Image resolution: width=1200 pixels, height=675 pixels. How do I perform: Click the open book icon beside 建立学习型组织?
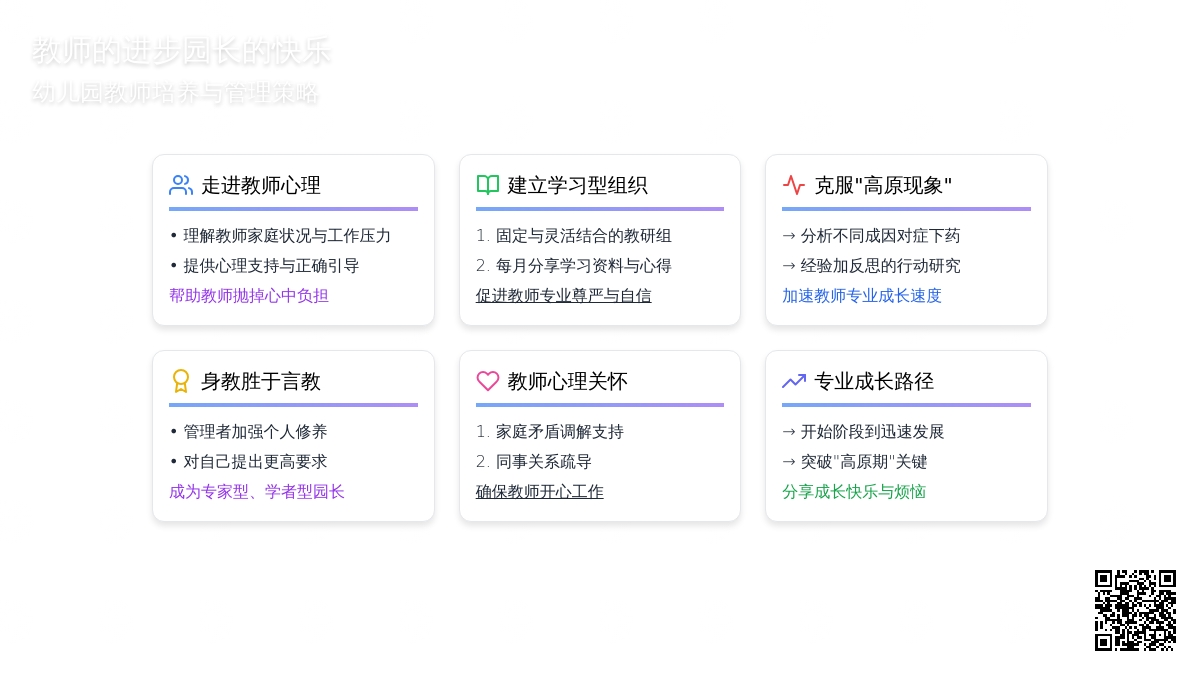coord(488,185)
